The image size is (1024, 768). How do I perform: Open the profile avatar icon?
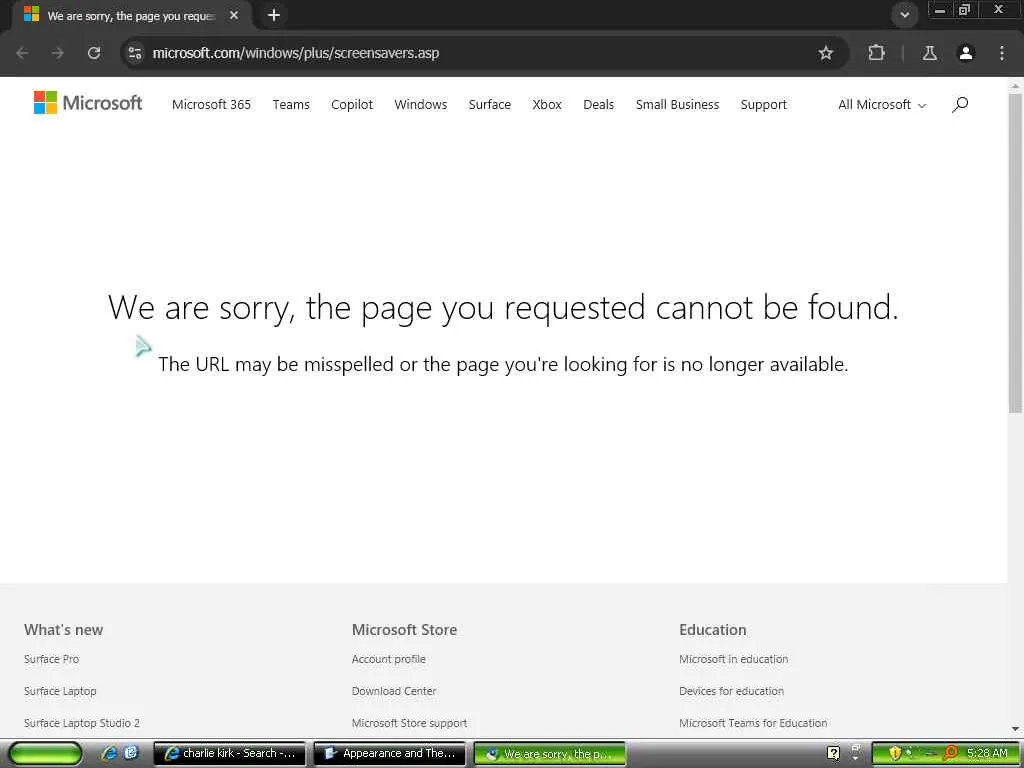966,53
